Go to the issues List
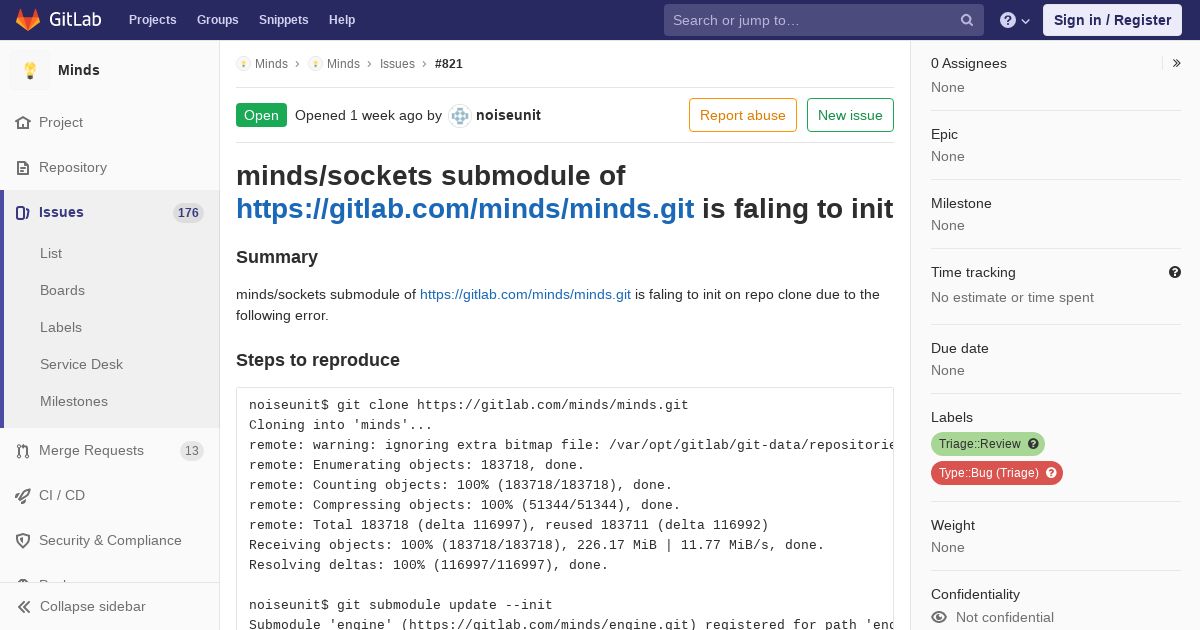Image resolution: width=1200 pixels, height=630 pixels. tap(51, 254)
